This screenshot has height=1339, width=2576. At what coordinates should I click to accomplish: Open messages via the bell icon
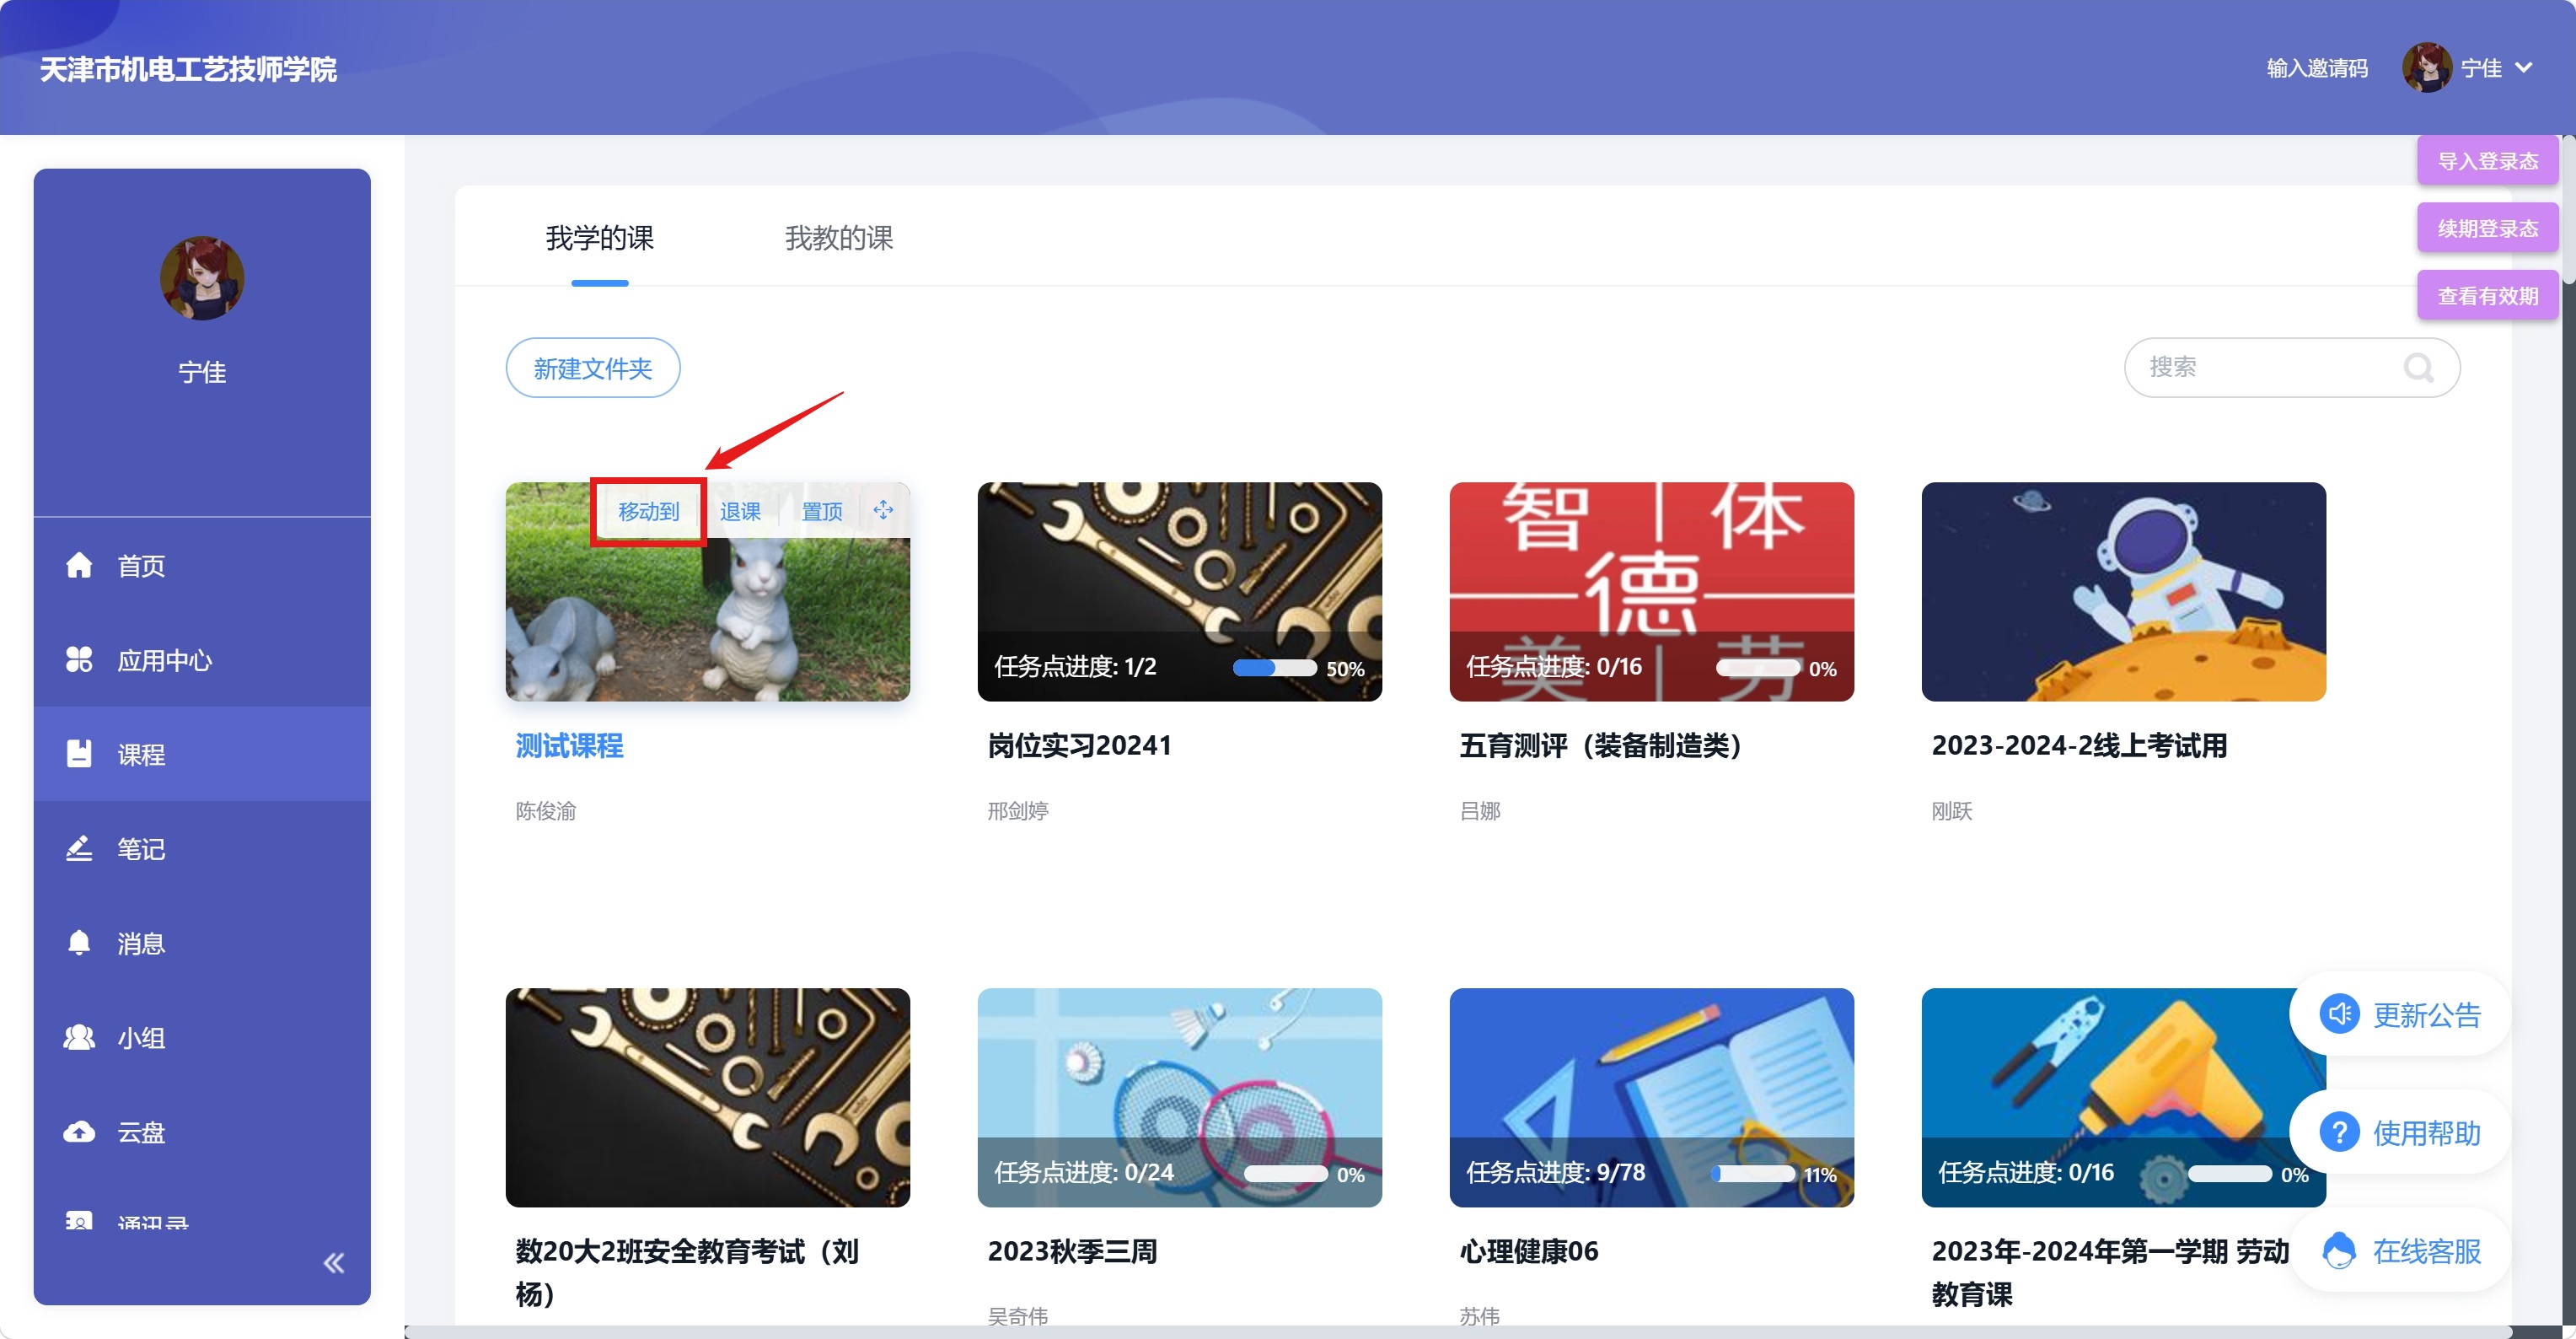(79, 943)
